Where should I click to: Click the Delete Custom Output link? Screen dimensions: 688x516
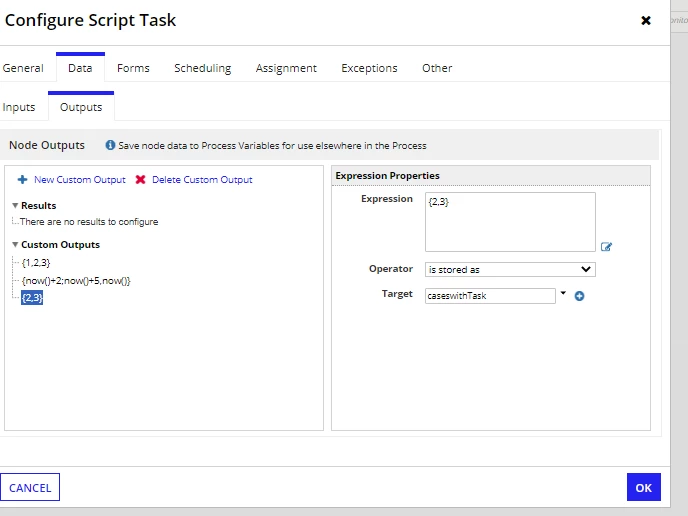[x=202, y=179]
